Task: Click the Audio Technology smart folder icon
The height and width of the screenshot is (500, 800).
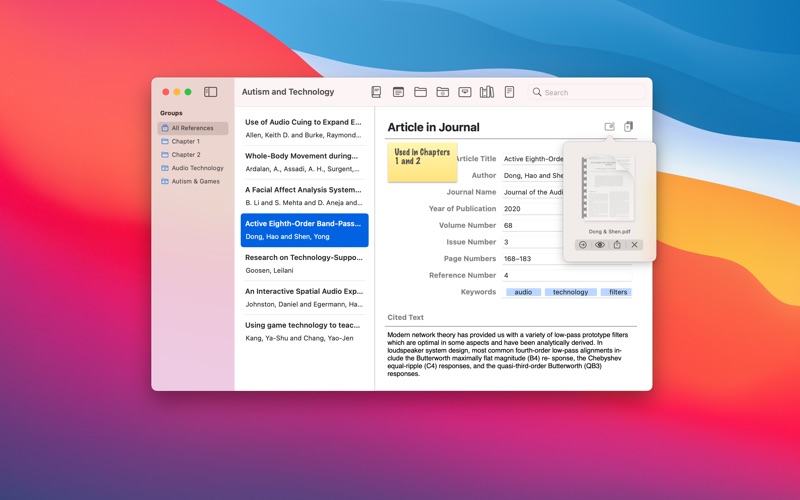Action: tap(165, 168)
